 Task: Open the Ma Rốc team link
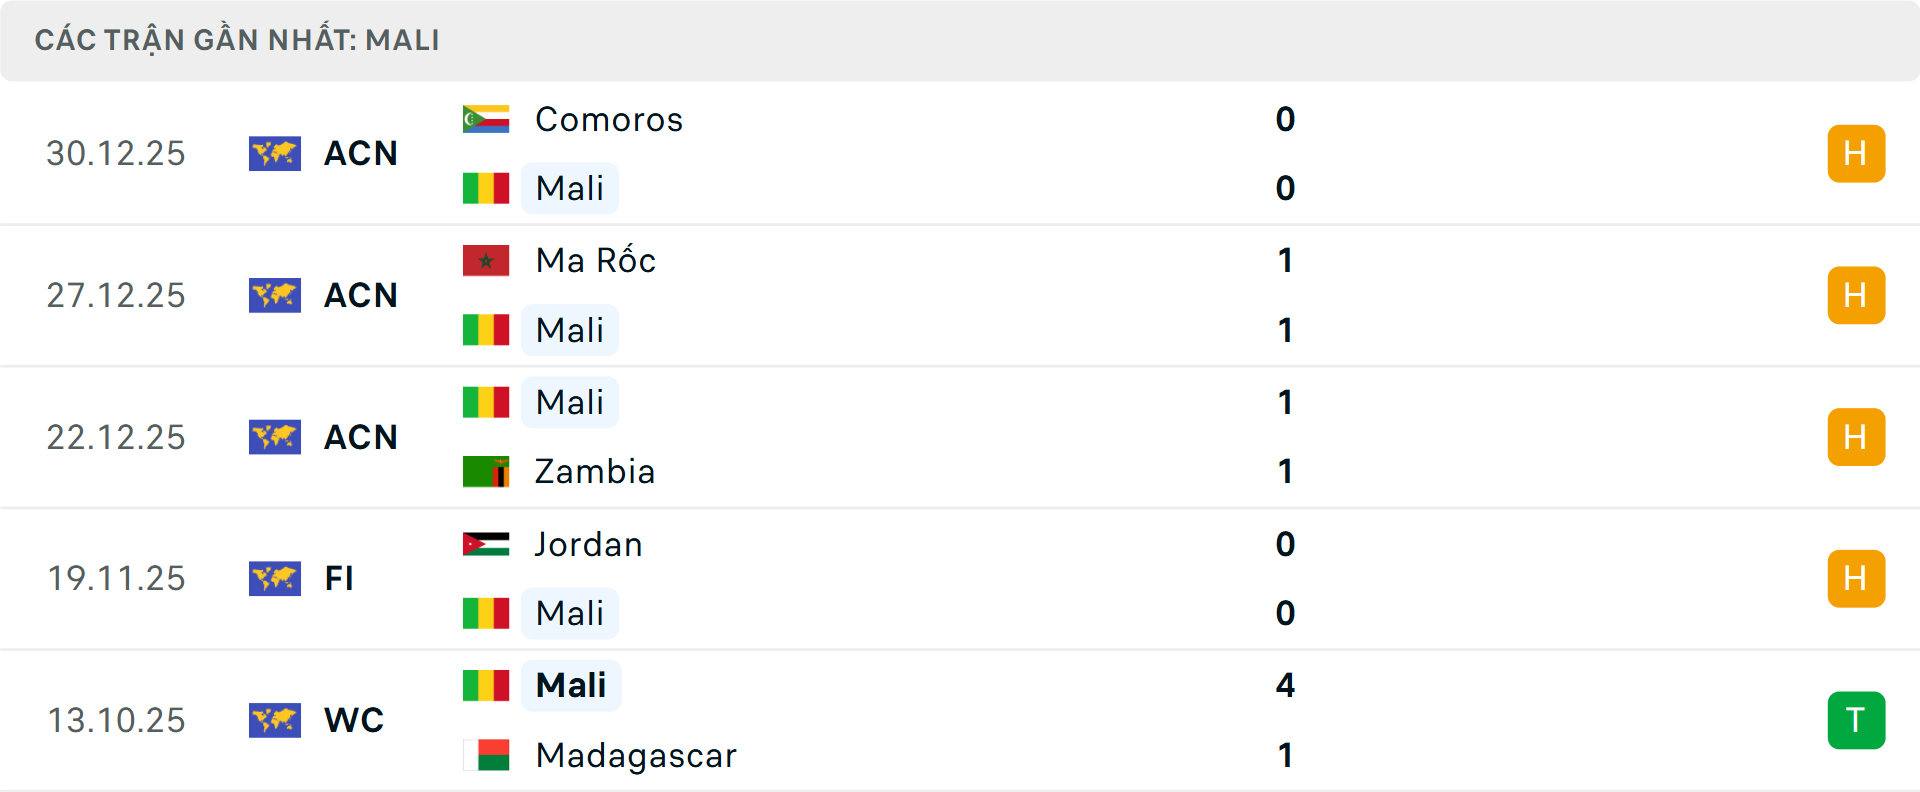(596, 260)
